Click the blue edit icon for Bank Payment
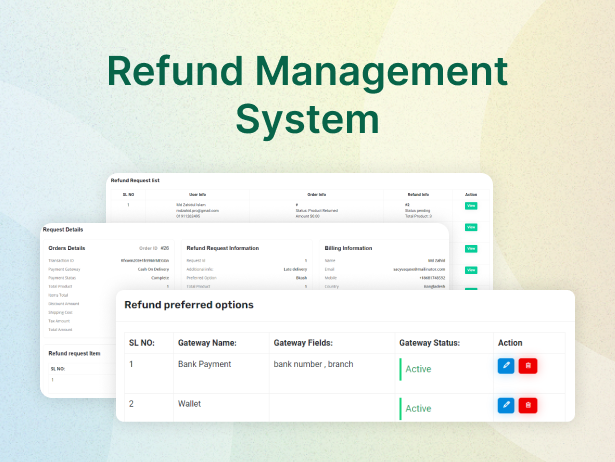The height and width of the screenshot is (462, 615). click(x=506, y=365)
